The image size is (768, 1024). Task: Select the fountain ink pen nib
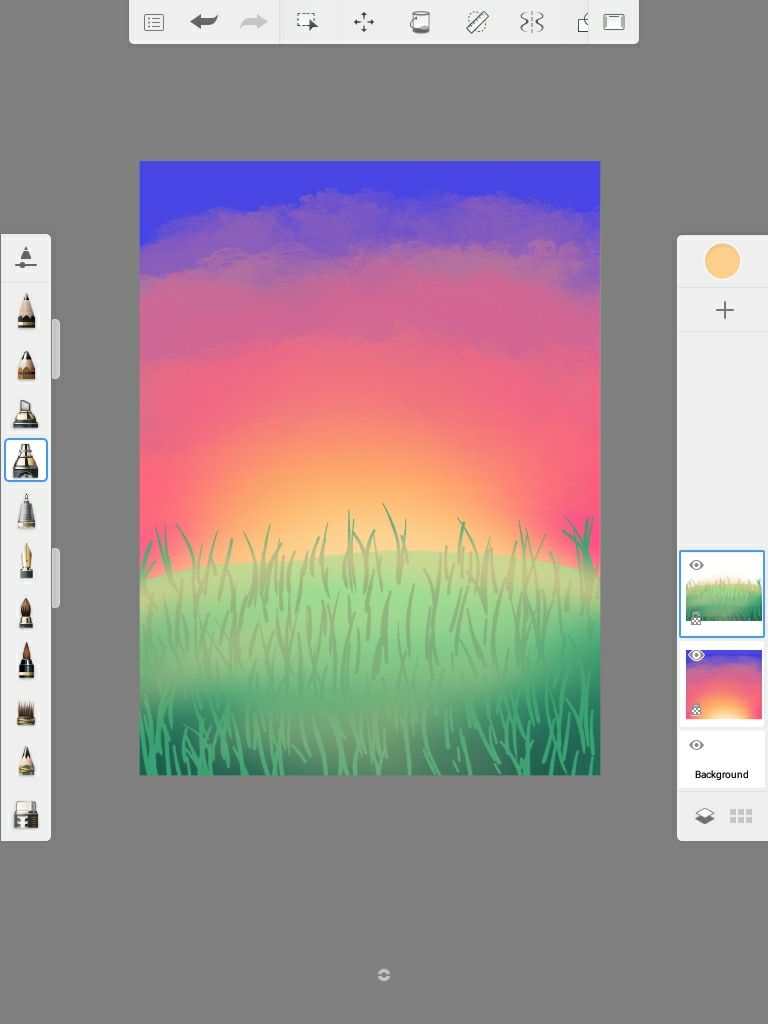point(26,560)
